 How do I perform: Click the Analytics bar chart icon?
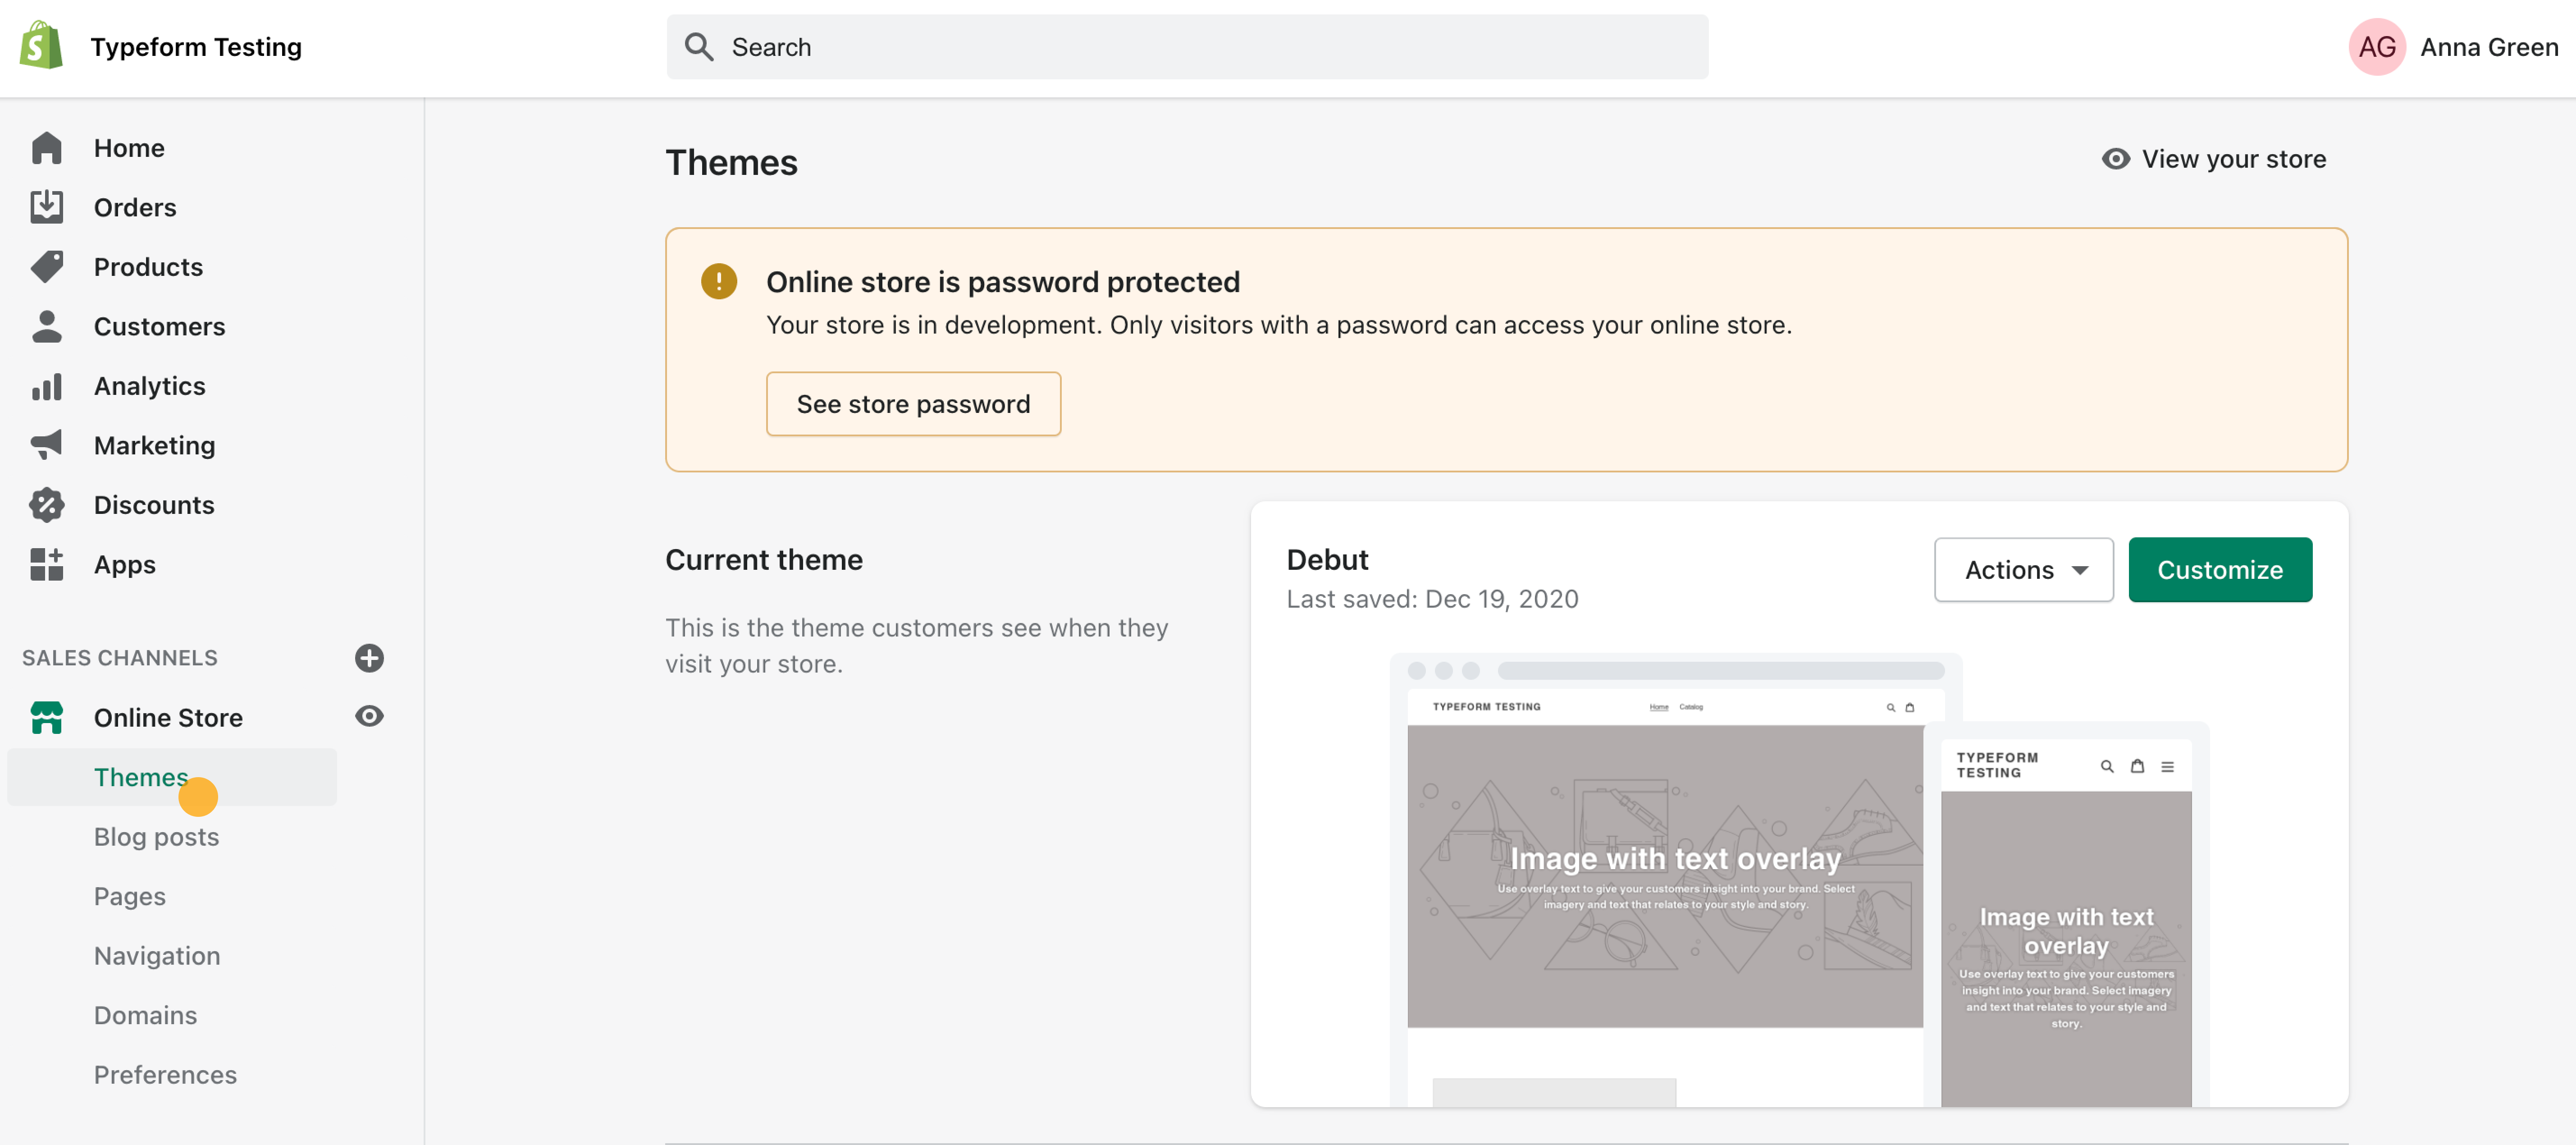[x=46, y=386]
